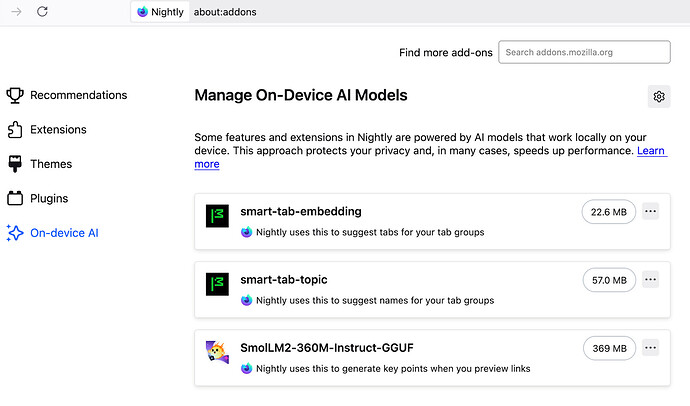This screenshot has width=690, height=406.
Task: Click Nightly icon beside tab groups suggestion text
Action: [246, 232]
